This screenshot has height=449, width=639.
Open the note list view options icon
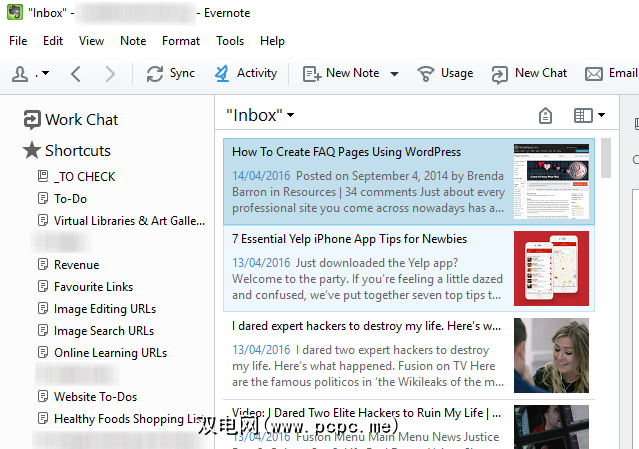(583, 116)
